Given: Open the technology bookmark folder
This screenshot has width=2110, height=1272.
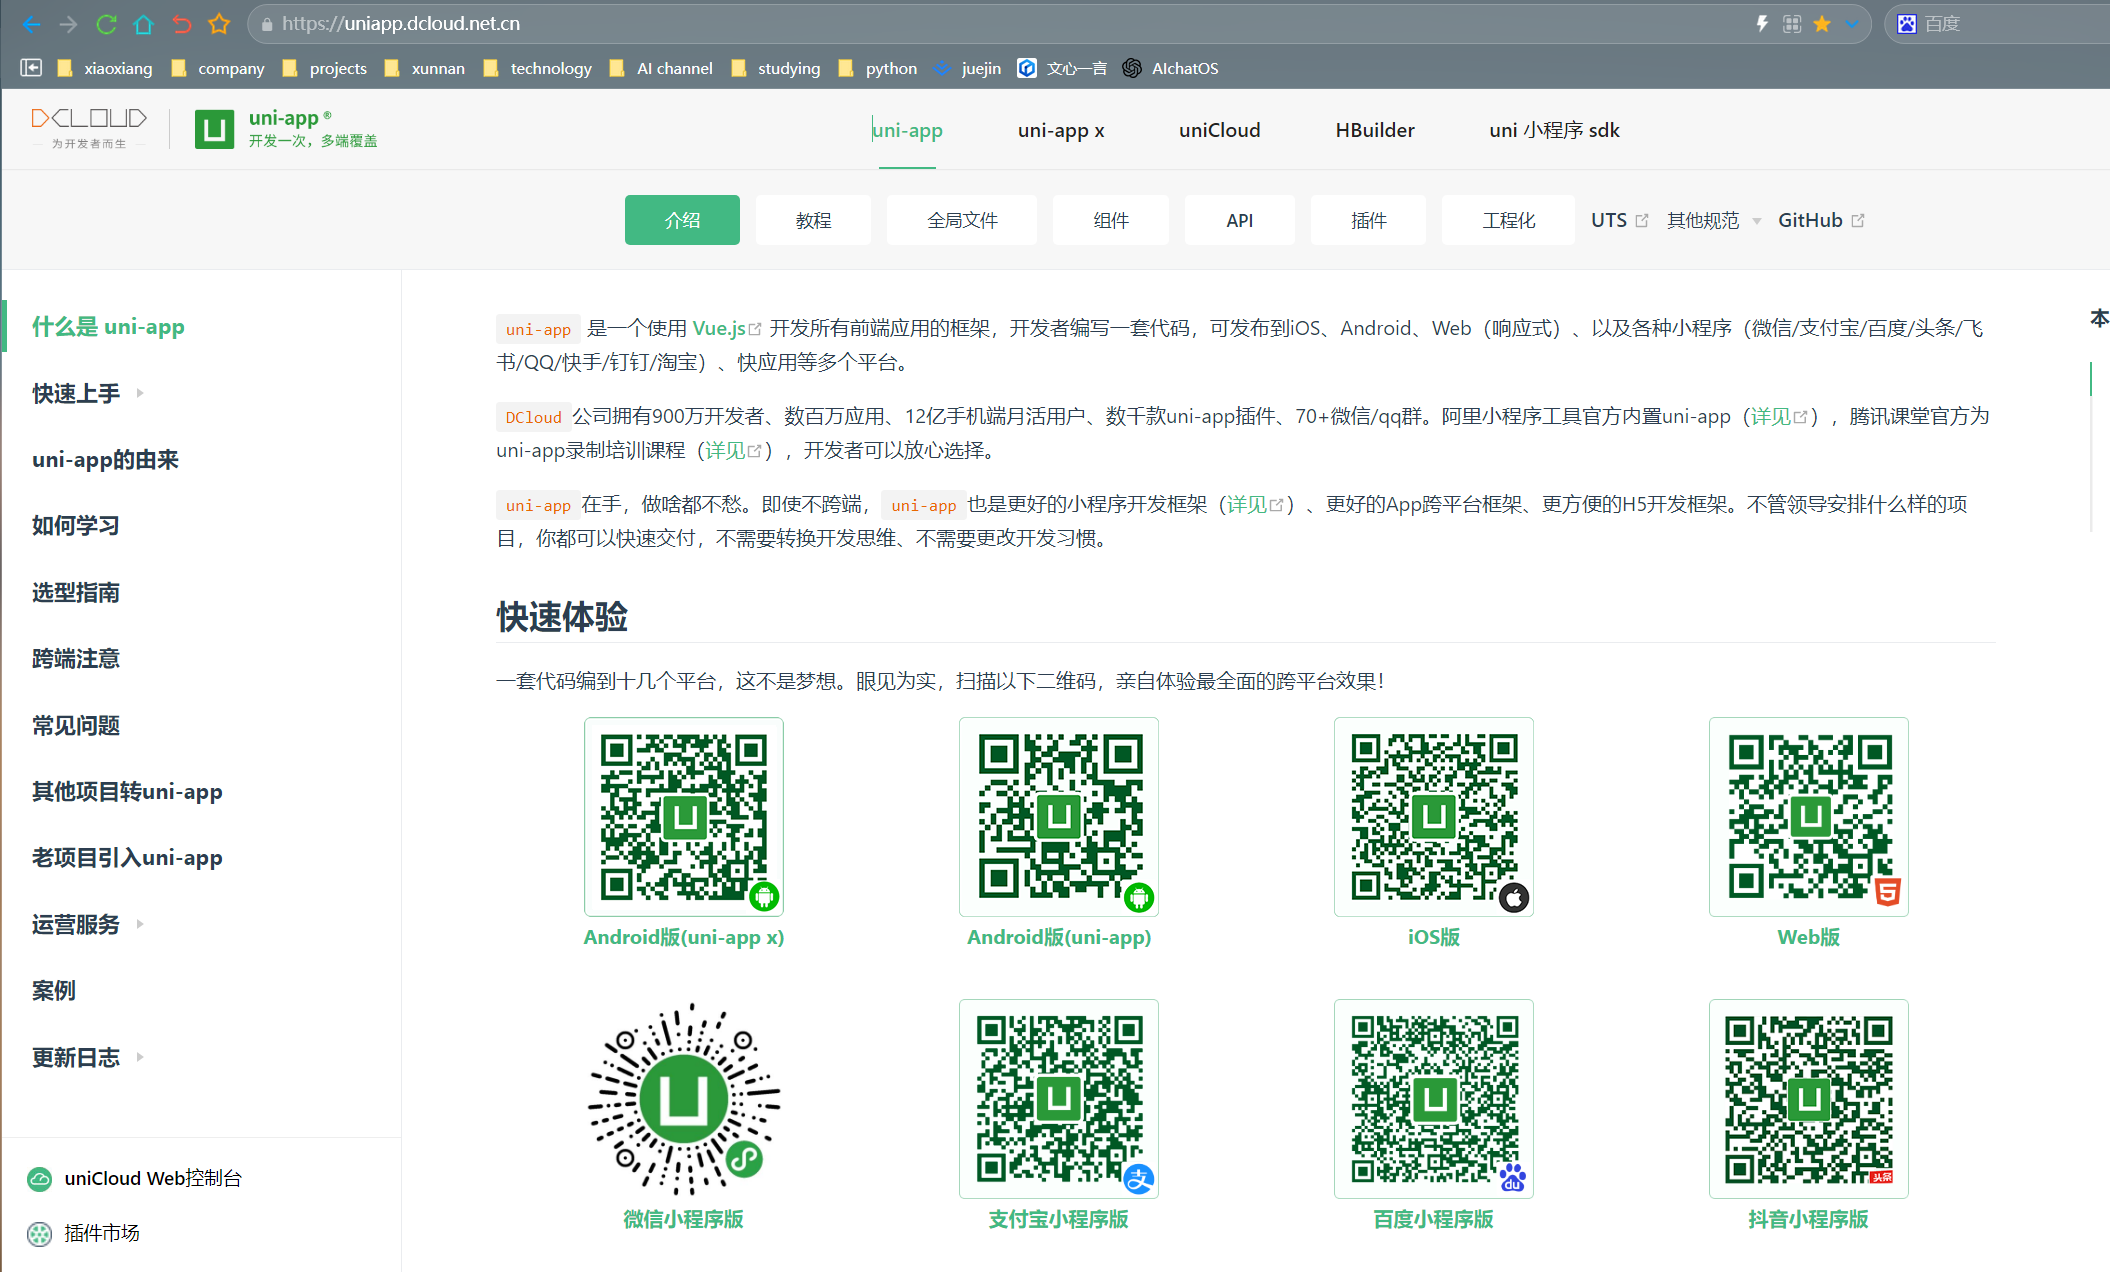Looking at the screenshot, I should click(538, 68).
